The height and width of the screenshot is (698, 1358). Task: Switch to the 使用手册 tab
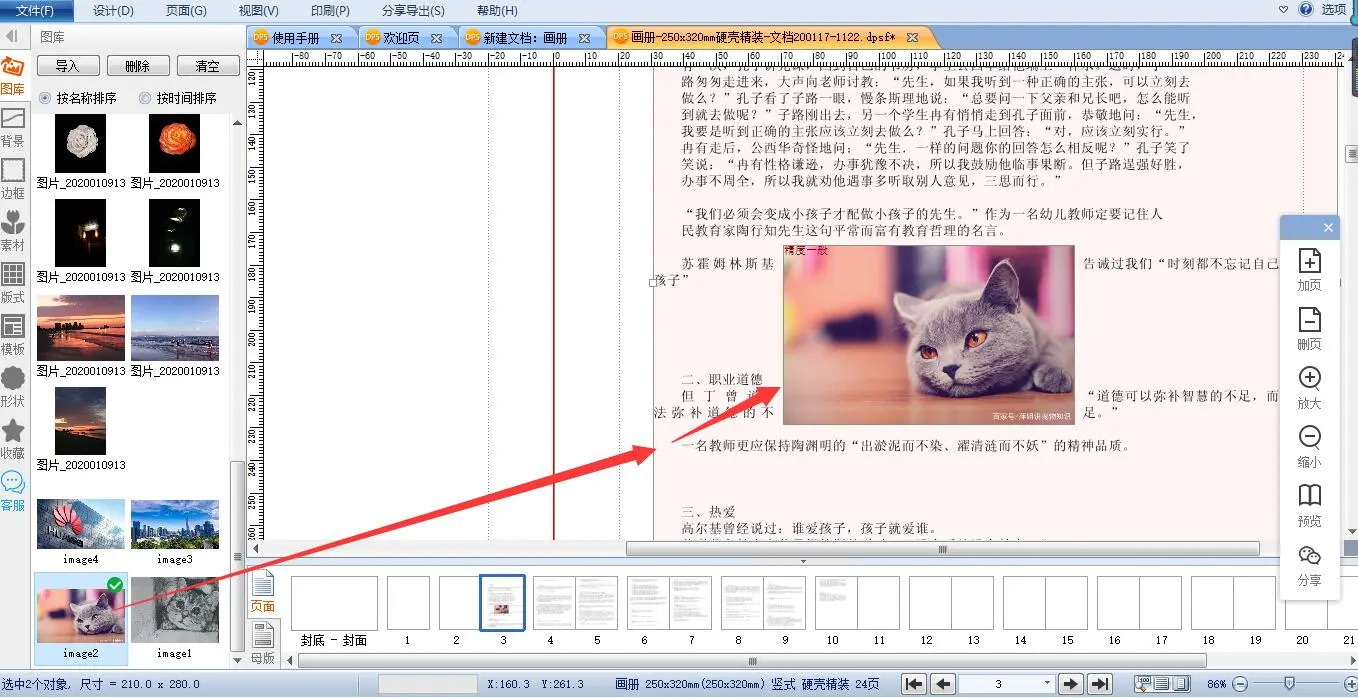point(296,37)
